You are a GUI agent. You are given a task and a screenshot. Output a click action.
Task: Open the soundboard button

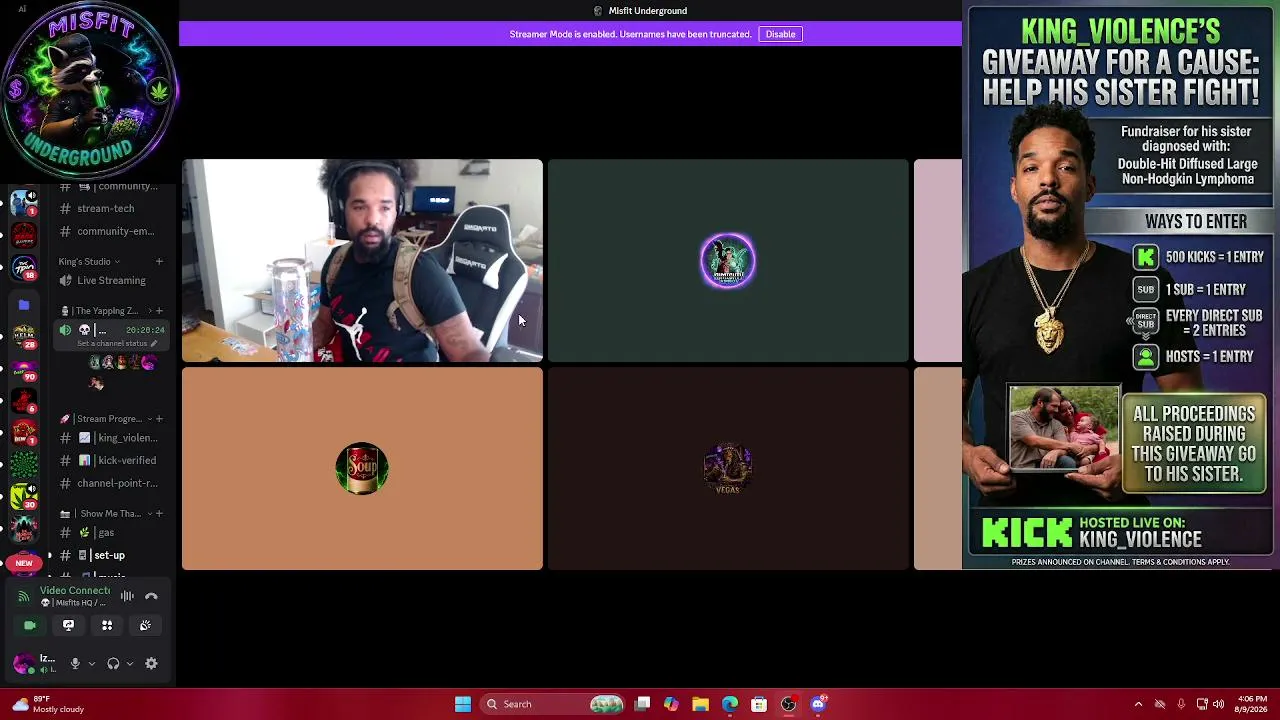click(x=145, y=625)
